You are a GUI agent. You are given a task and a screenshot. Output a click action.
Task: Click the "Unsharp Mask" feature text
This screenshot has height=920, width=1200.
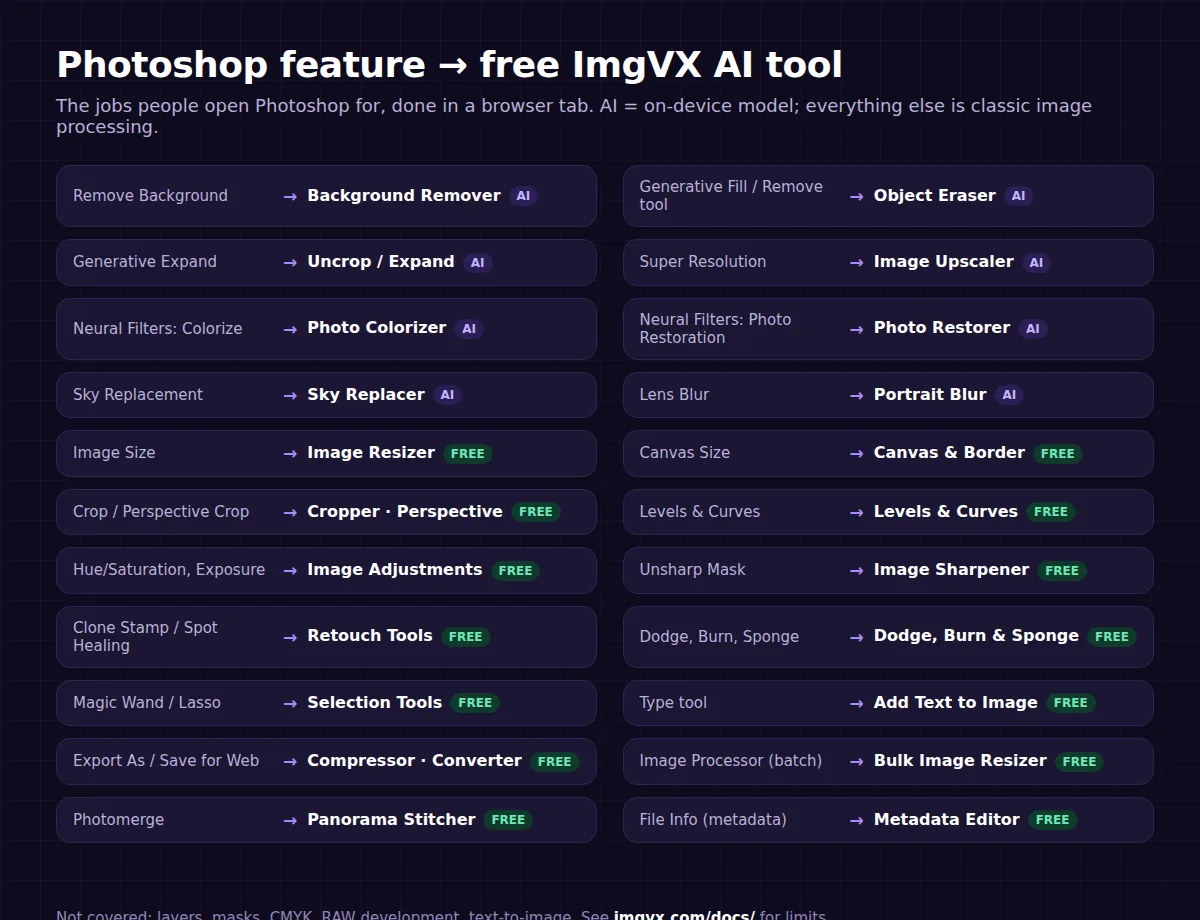[693, 570]
